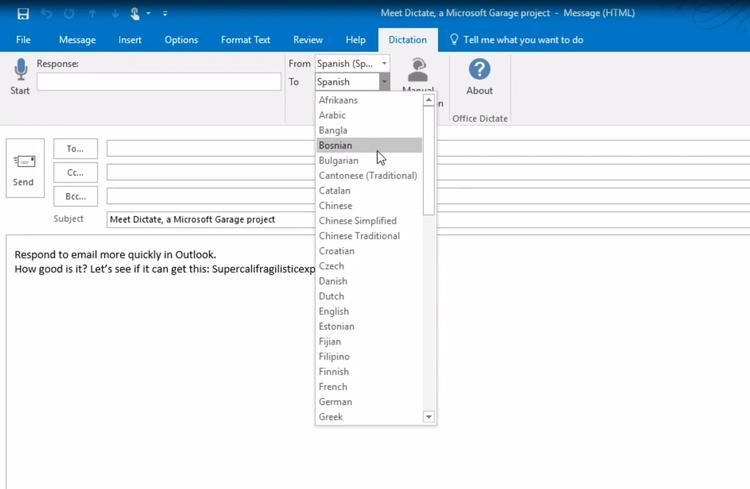
Task: Select Fijian language
Action: (x=369, y=341)
